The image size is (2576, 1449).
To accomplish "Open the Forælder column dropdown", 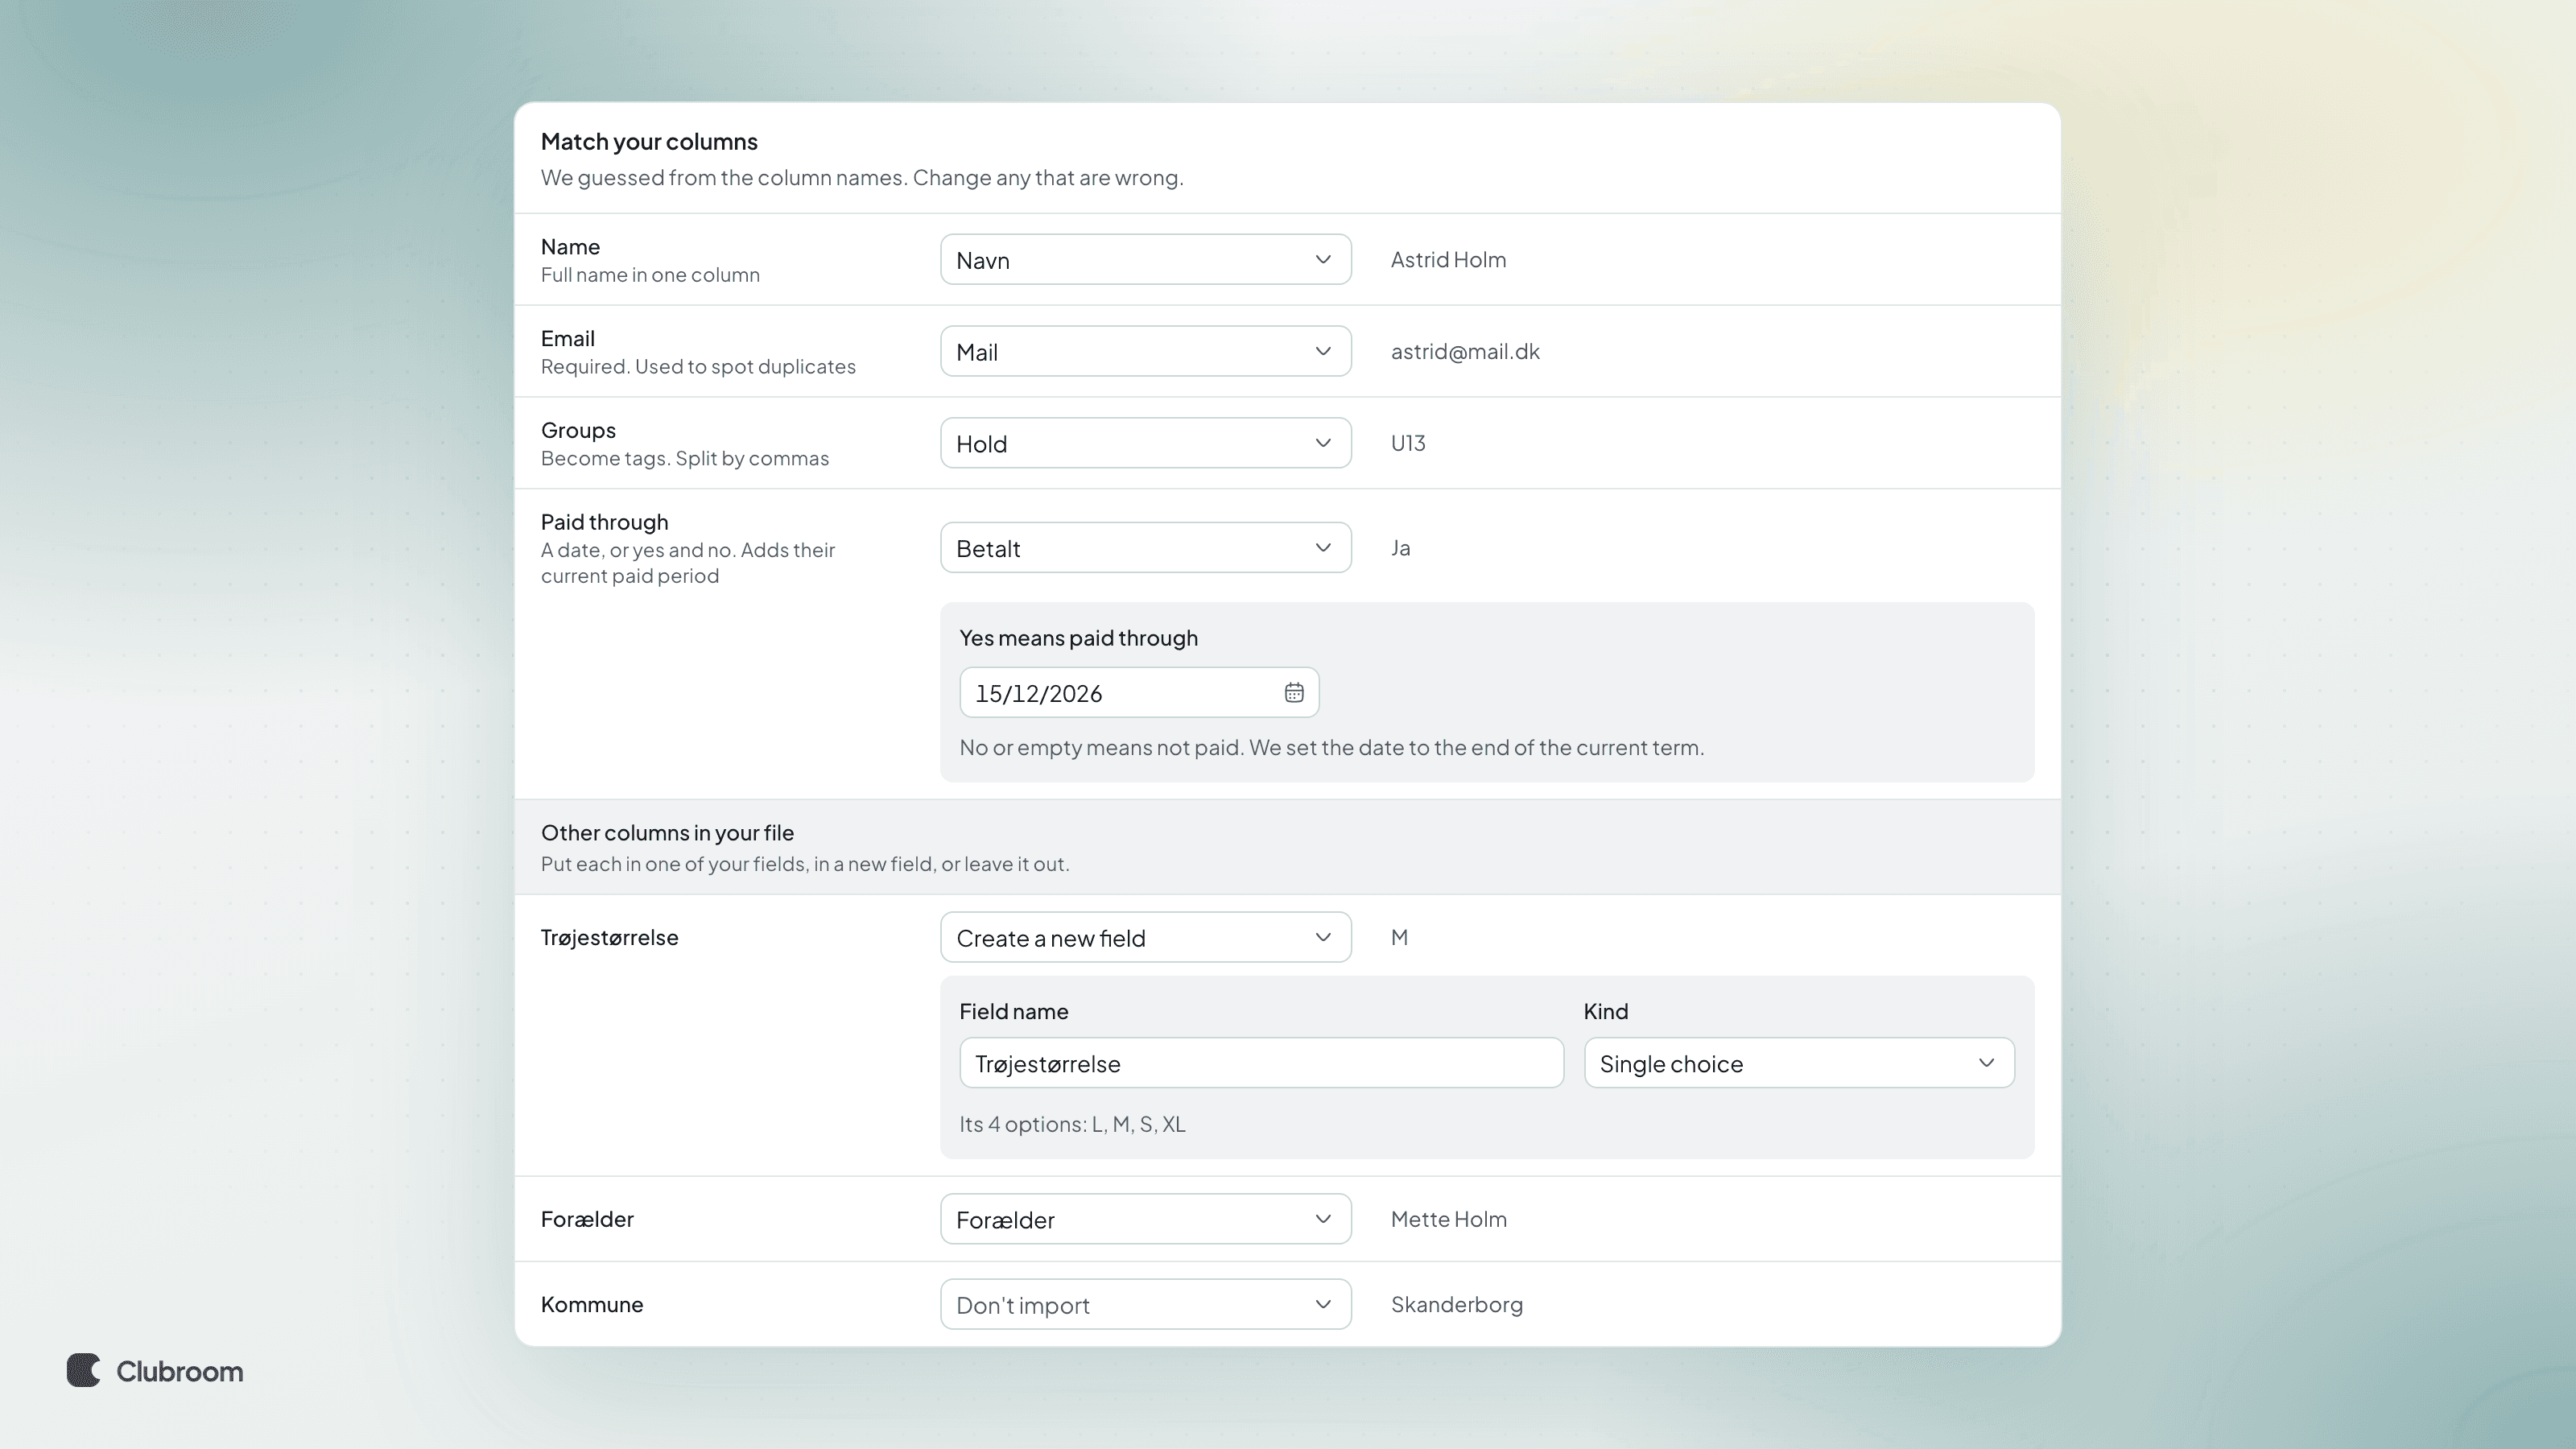I will click(x=1146, y=1219).
